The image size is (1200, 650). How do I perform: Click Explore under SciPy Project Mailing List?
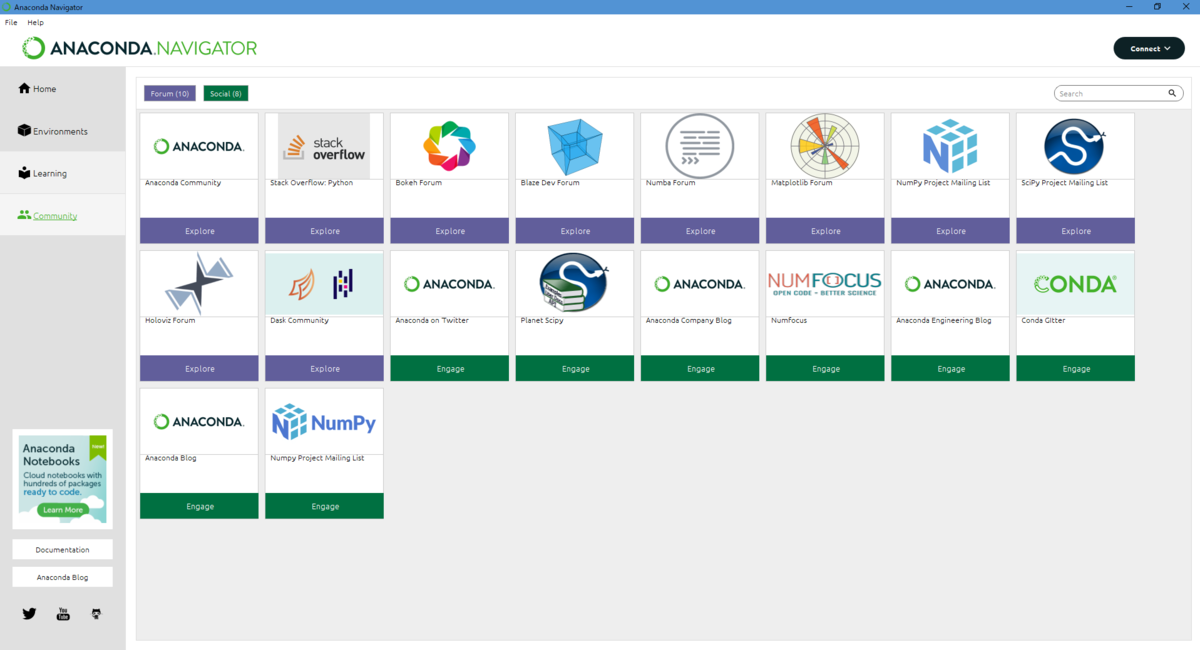pos(1075,231)
